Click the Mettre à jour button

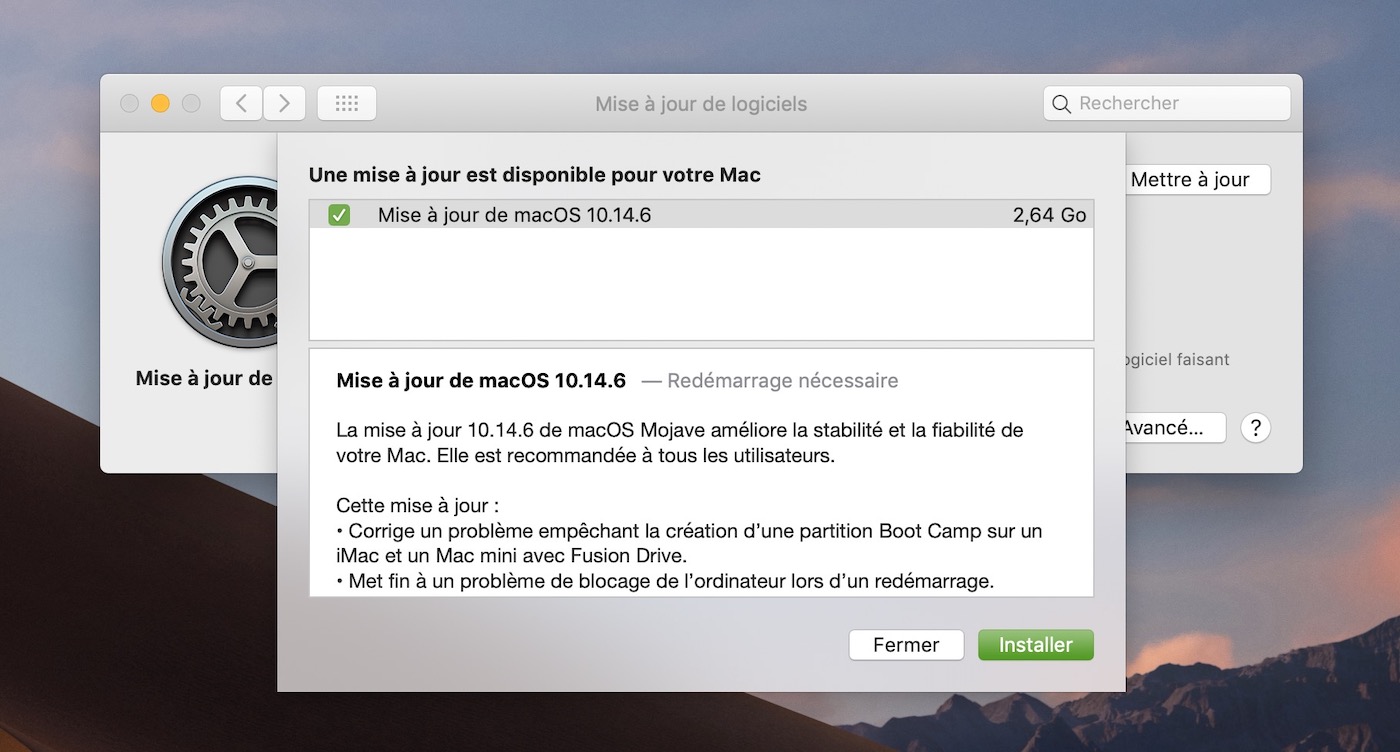click(1197, 180)
